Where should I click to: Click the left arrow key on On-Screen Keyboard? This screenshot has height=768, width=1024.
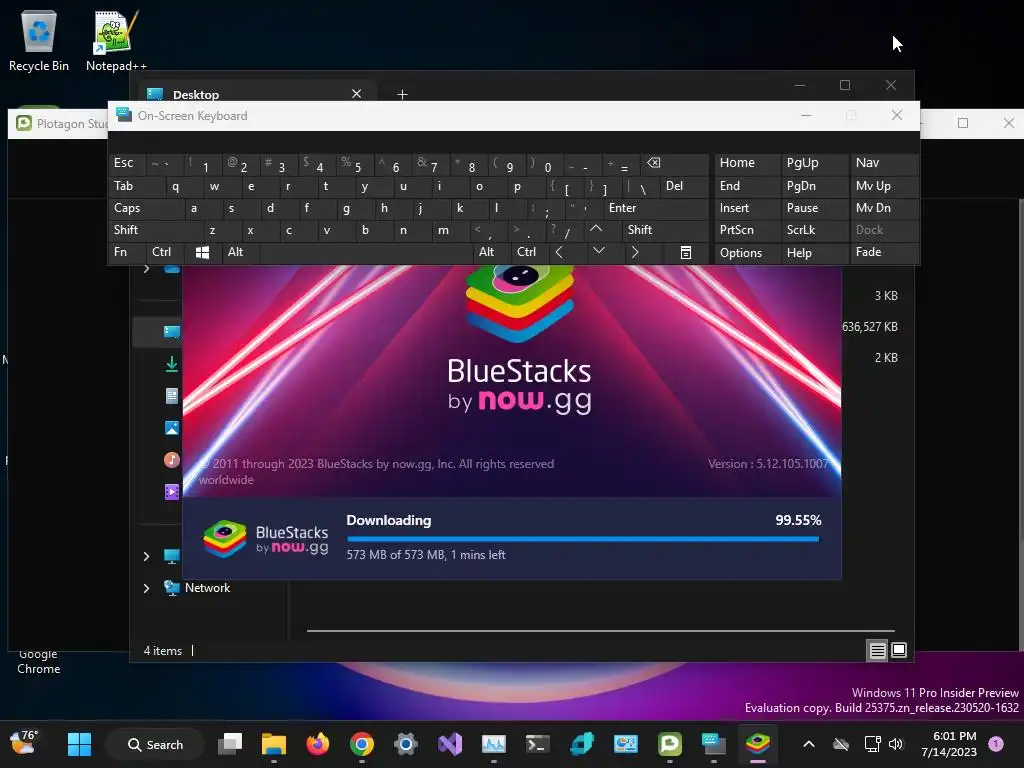(559, 252)
